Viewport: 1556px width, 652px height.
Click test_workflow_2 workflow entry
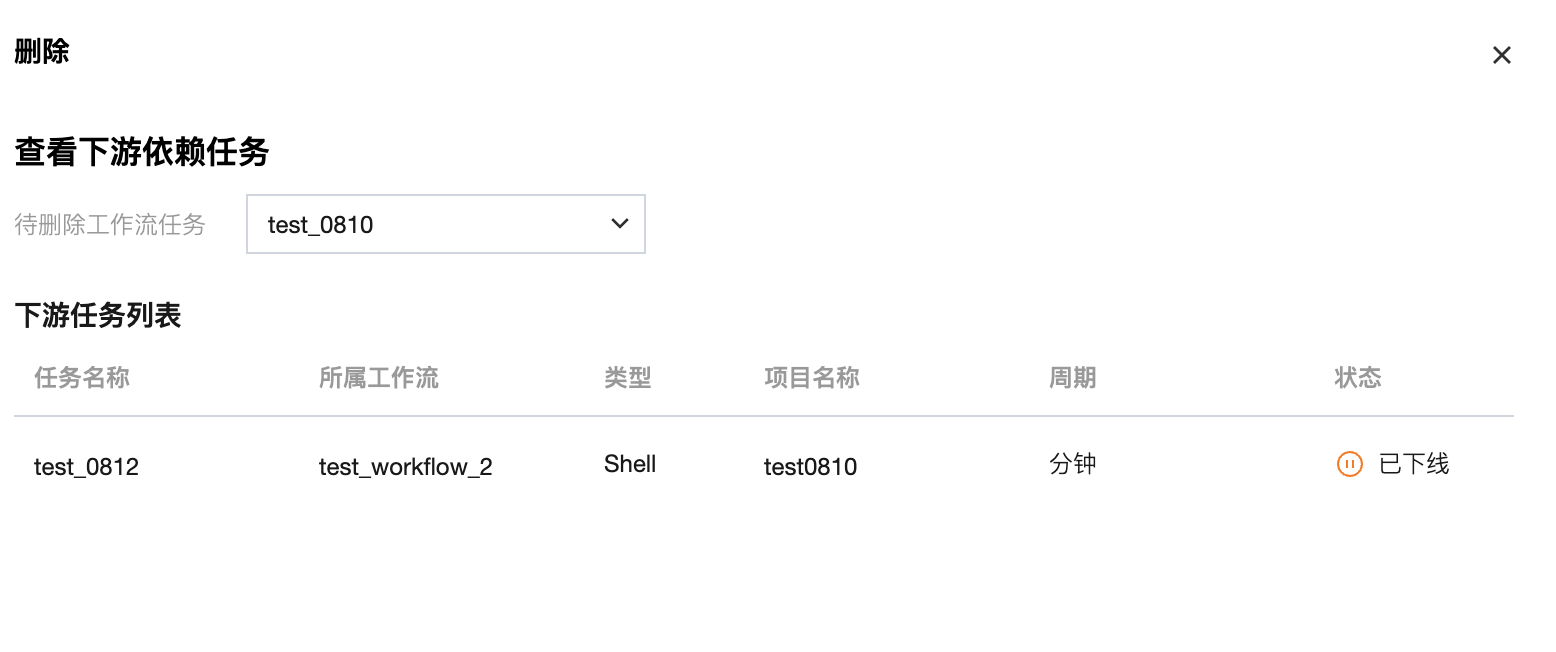[405, 466]
